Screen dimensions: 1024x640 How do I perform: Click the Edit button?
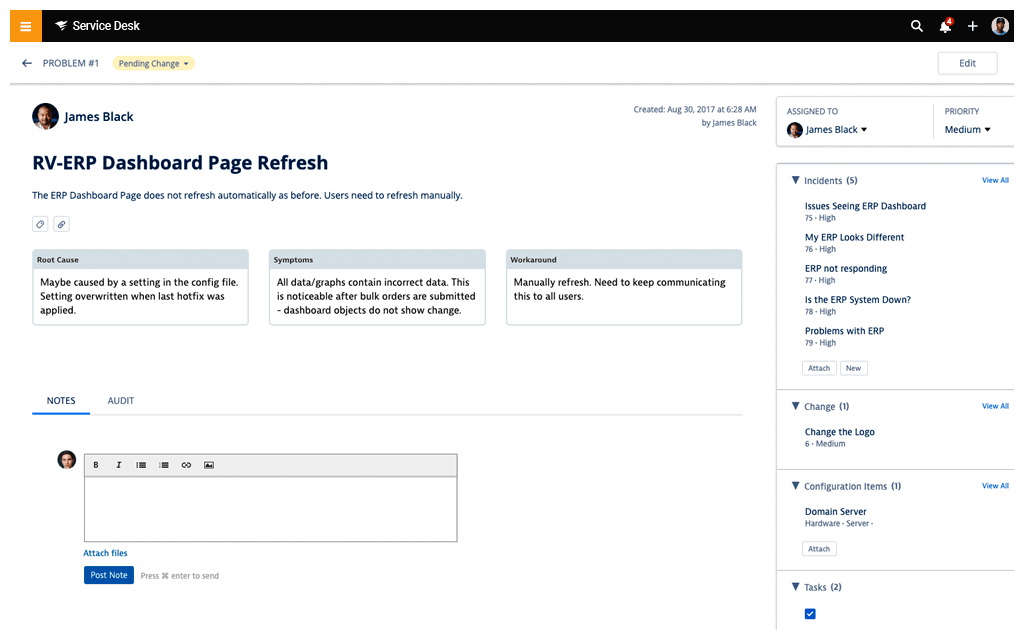[x=967, y=63]
